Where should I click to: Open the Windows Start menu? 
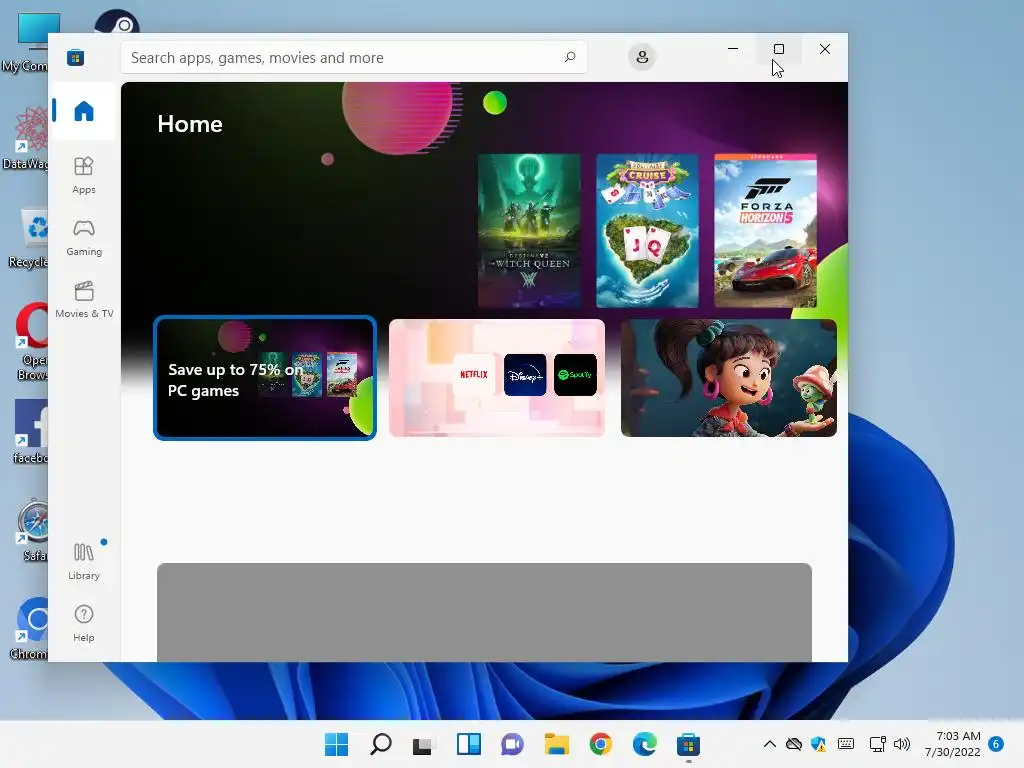tap(336, 744)
